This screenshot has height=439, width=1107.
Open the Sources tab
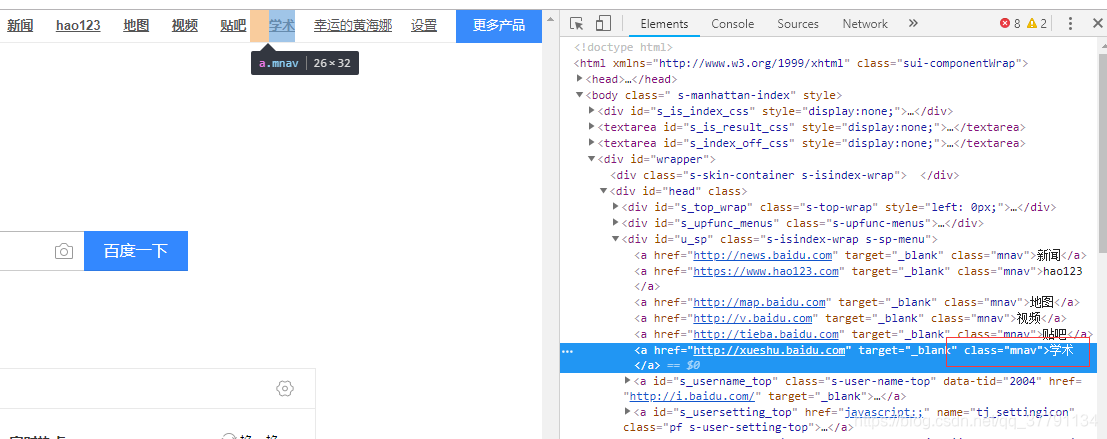click(x=798, y=23)
